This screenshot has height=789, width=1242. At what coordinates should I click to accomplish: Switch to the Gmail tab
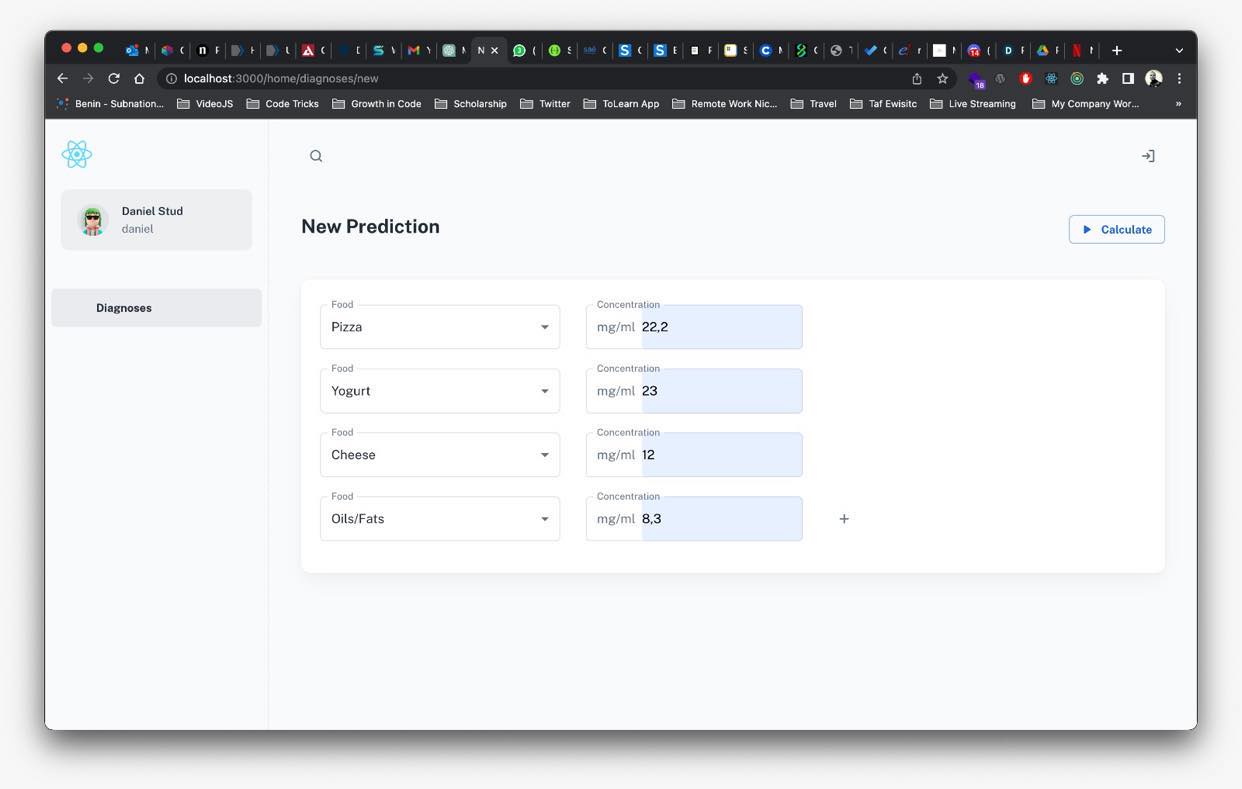(x=417, y=50)
